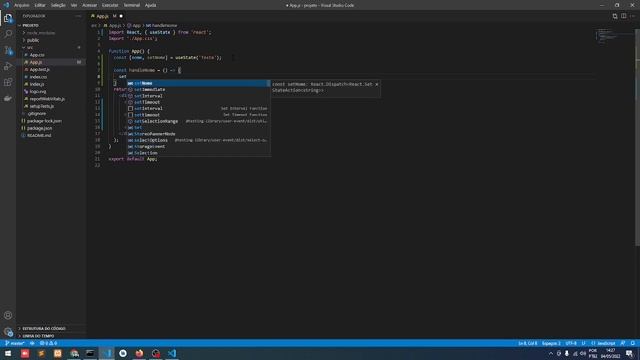Click the unsaved dot on App.js tab

pyautogui.click(x=121, y=16)
